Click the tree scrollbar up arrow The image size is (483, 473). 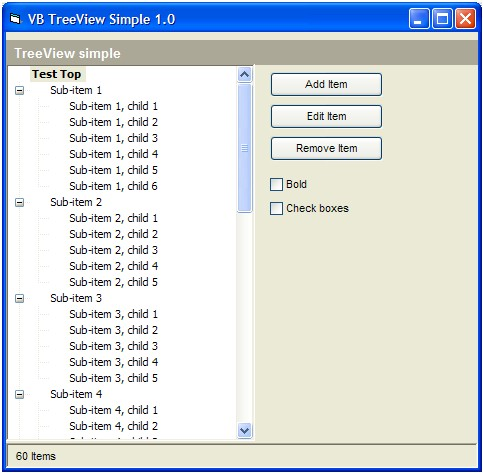245,74
